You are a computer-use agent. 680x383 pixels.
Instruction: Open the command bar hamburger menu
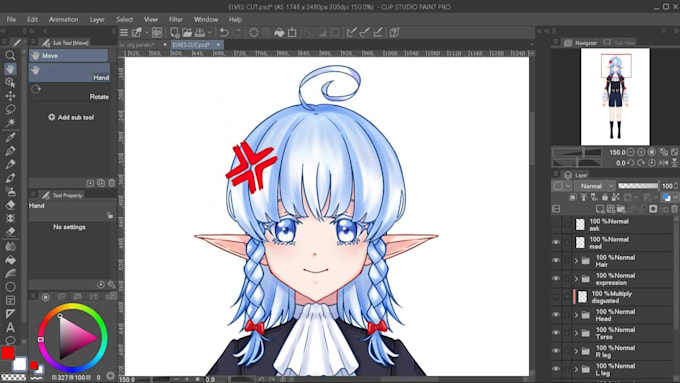point(124,33)
